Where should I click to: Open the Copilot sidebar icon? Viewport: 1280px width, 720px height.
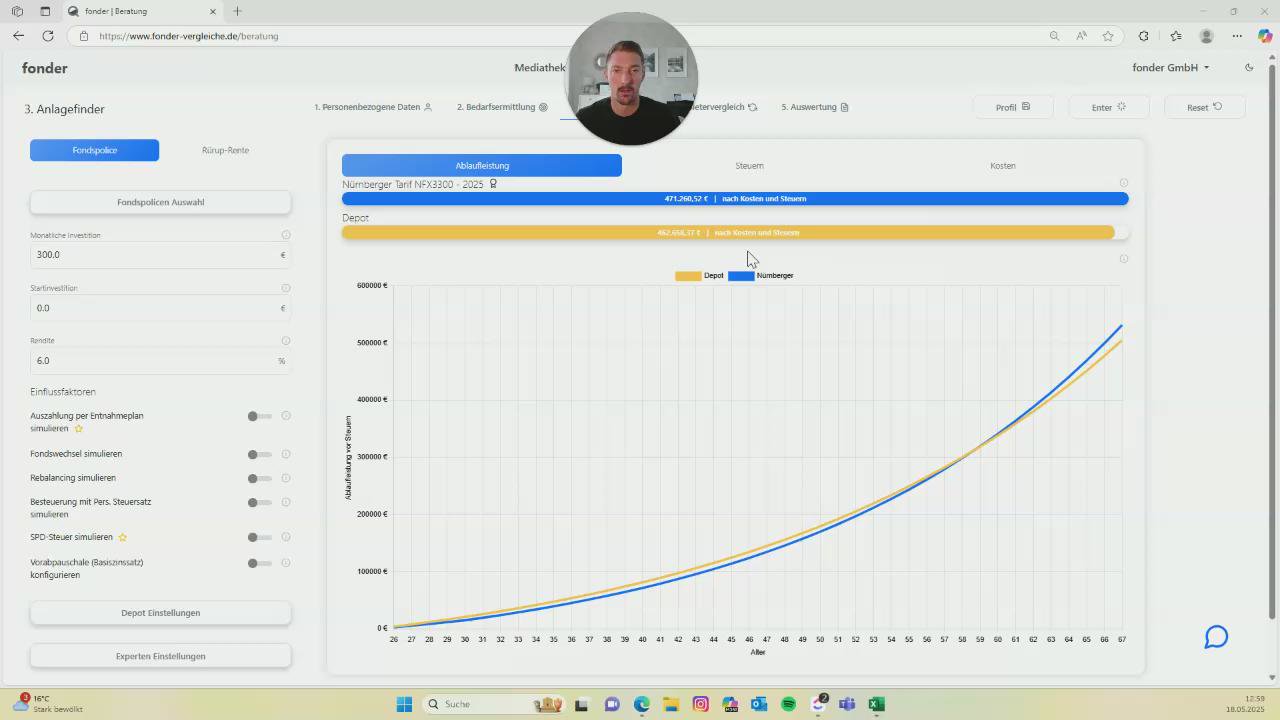pos(1265,36)
